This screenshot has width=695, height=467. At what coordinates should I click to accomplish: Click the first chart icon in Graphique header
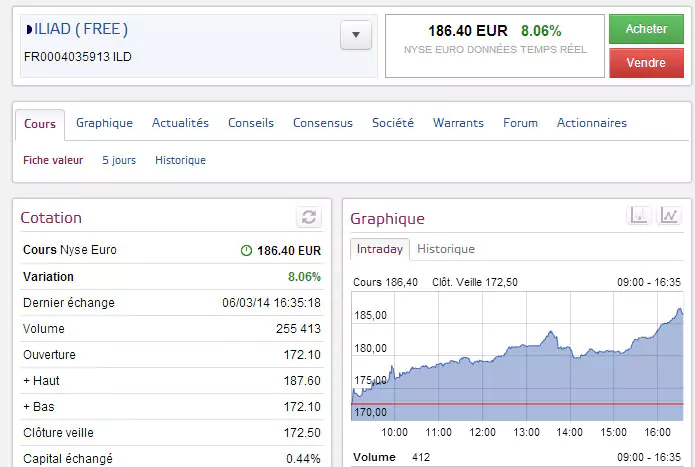(x=639, y=215)
